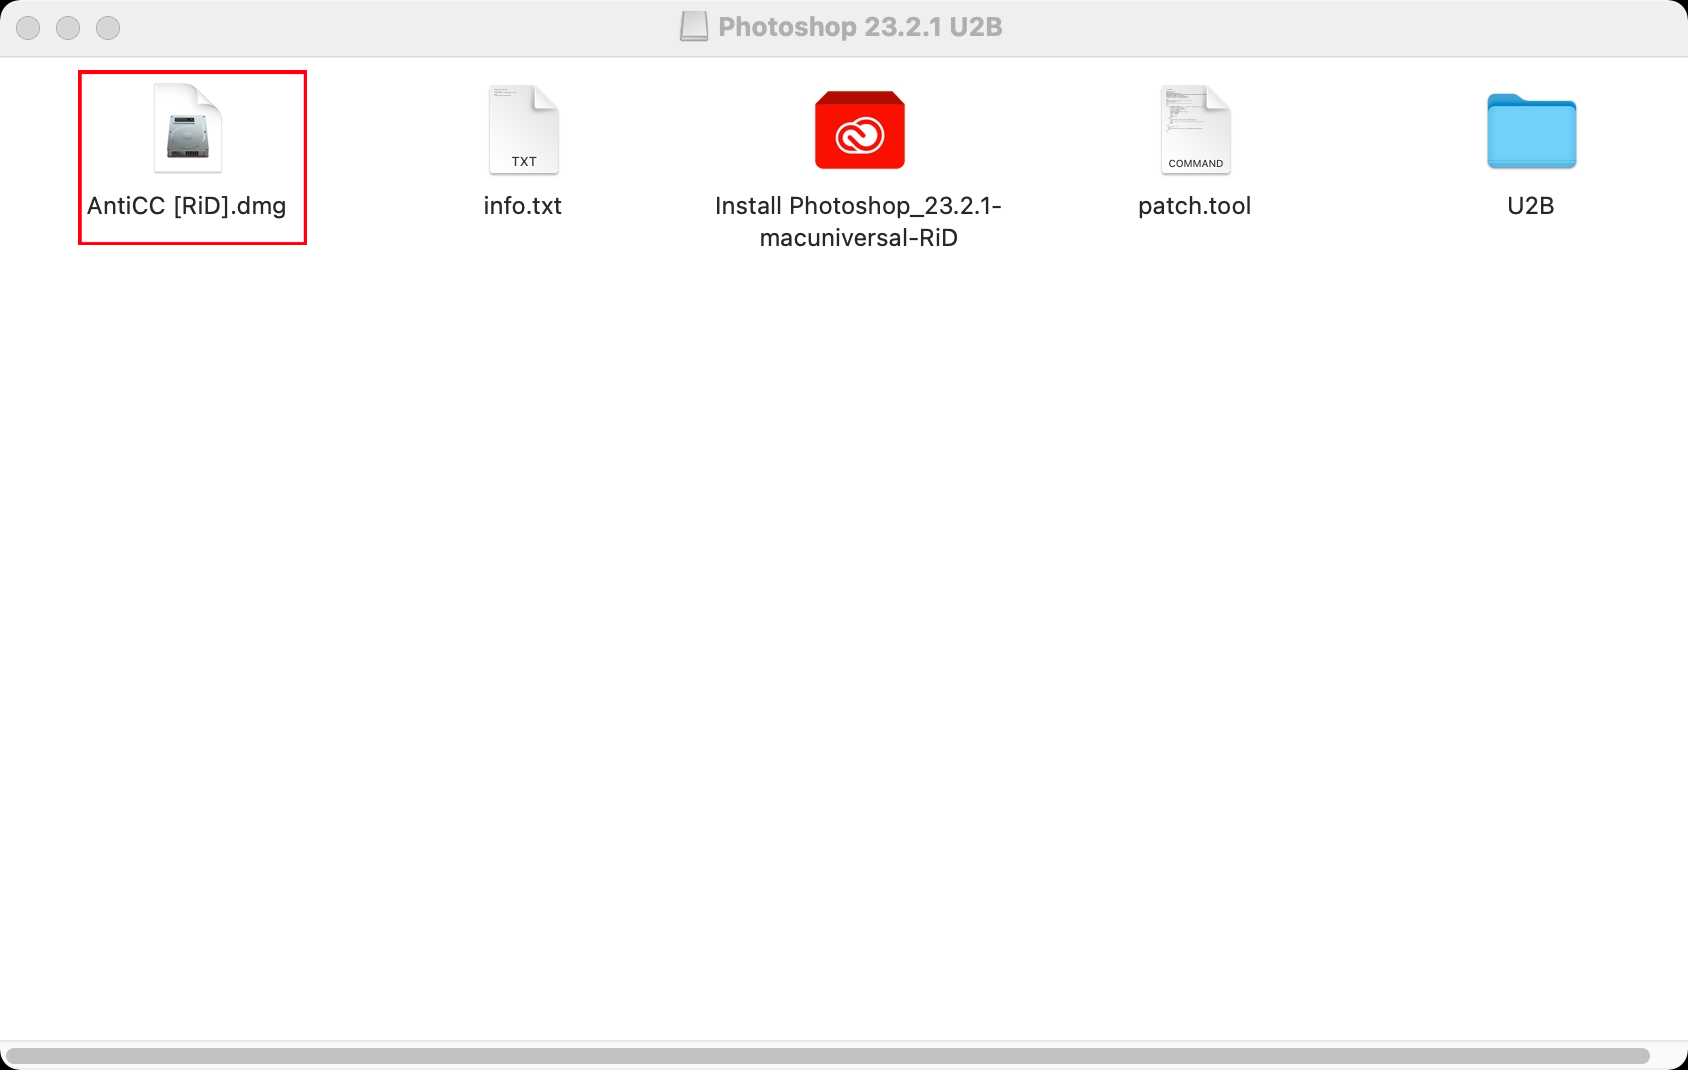Zoom the Photoshop 23.2.1 U2B window
Image resolution: width=1688 pixels, height=1070 pixels.
pos(108,28)
